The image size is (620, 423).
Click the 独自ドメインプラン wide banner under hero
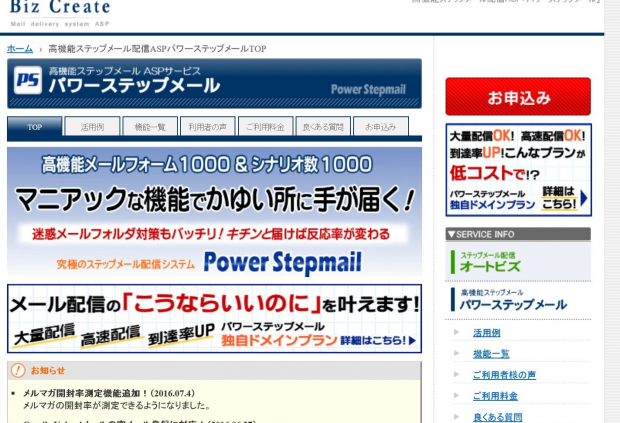(214, 319)
